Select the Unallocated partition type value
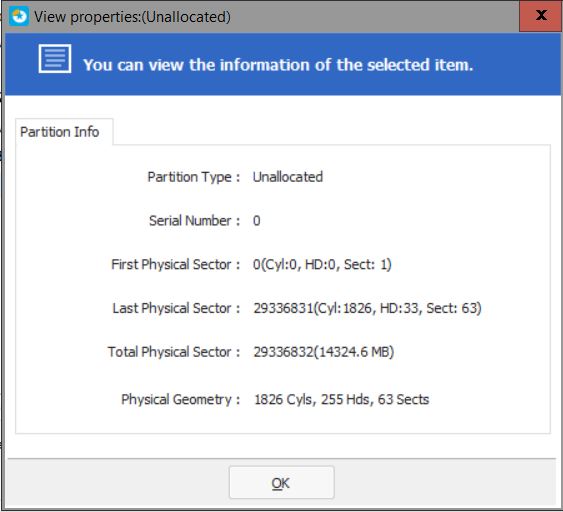563x512 pixels. (x=288, y=177)
